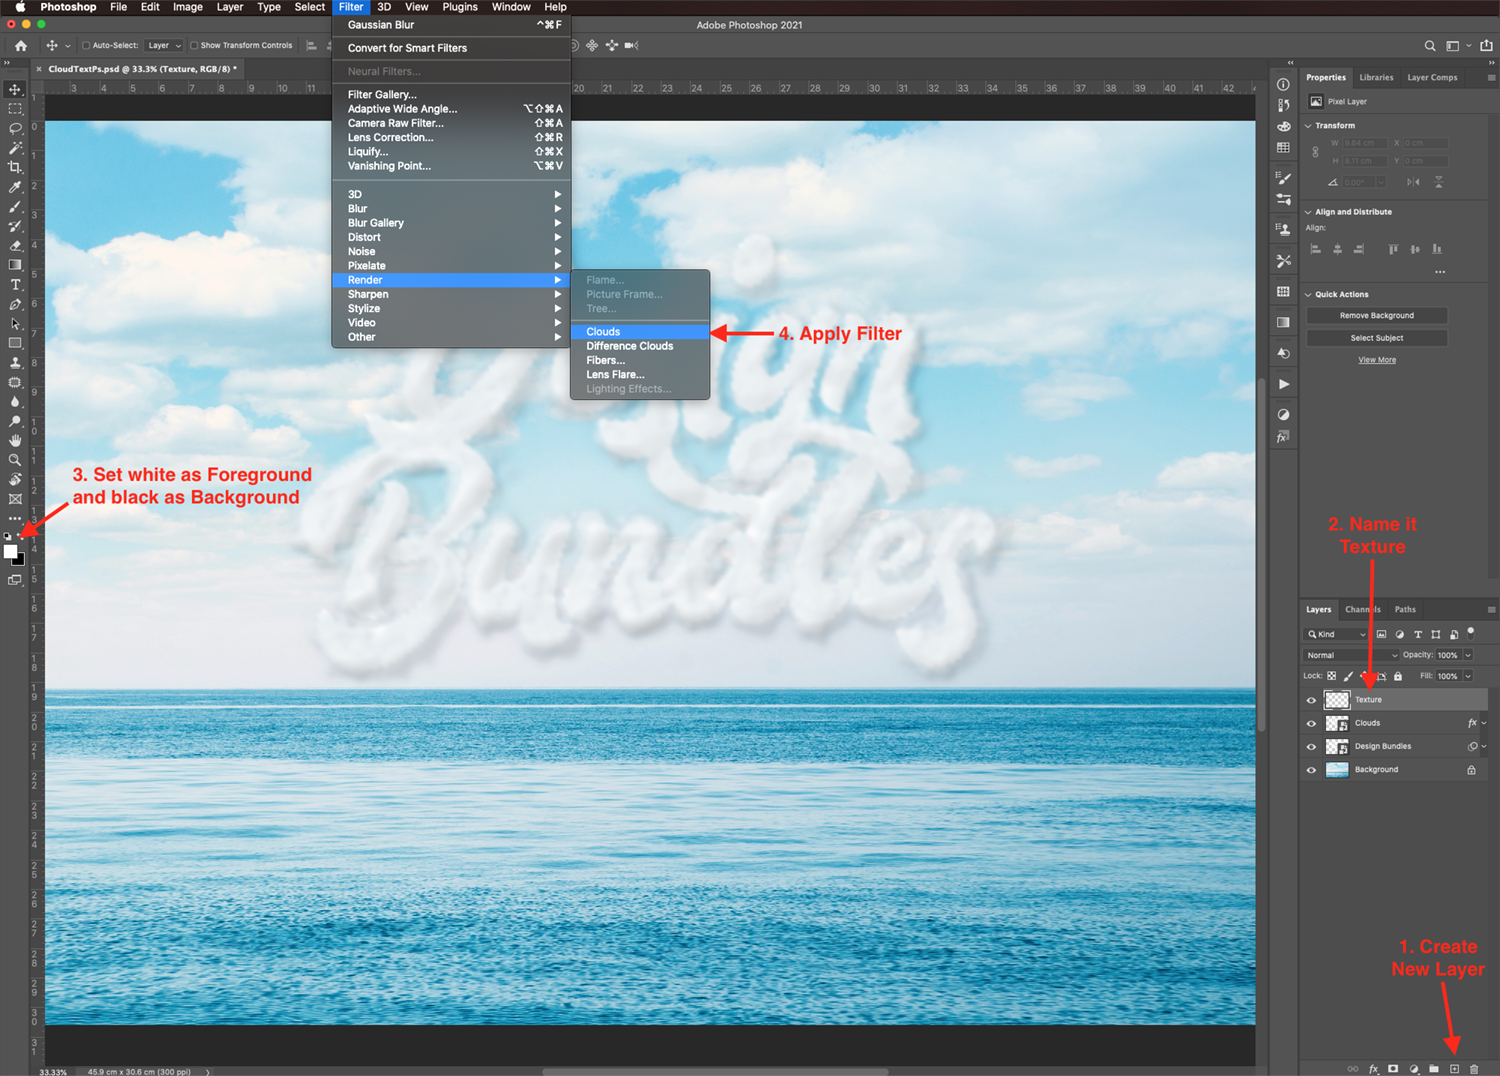Click the Select Subject button
This screenshot has height=1076, width=1500.
coord(1377,338)
